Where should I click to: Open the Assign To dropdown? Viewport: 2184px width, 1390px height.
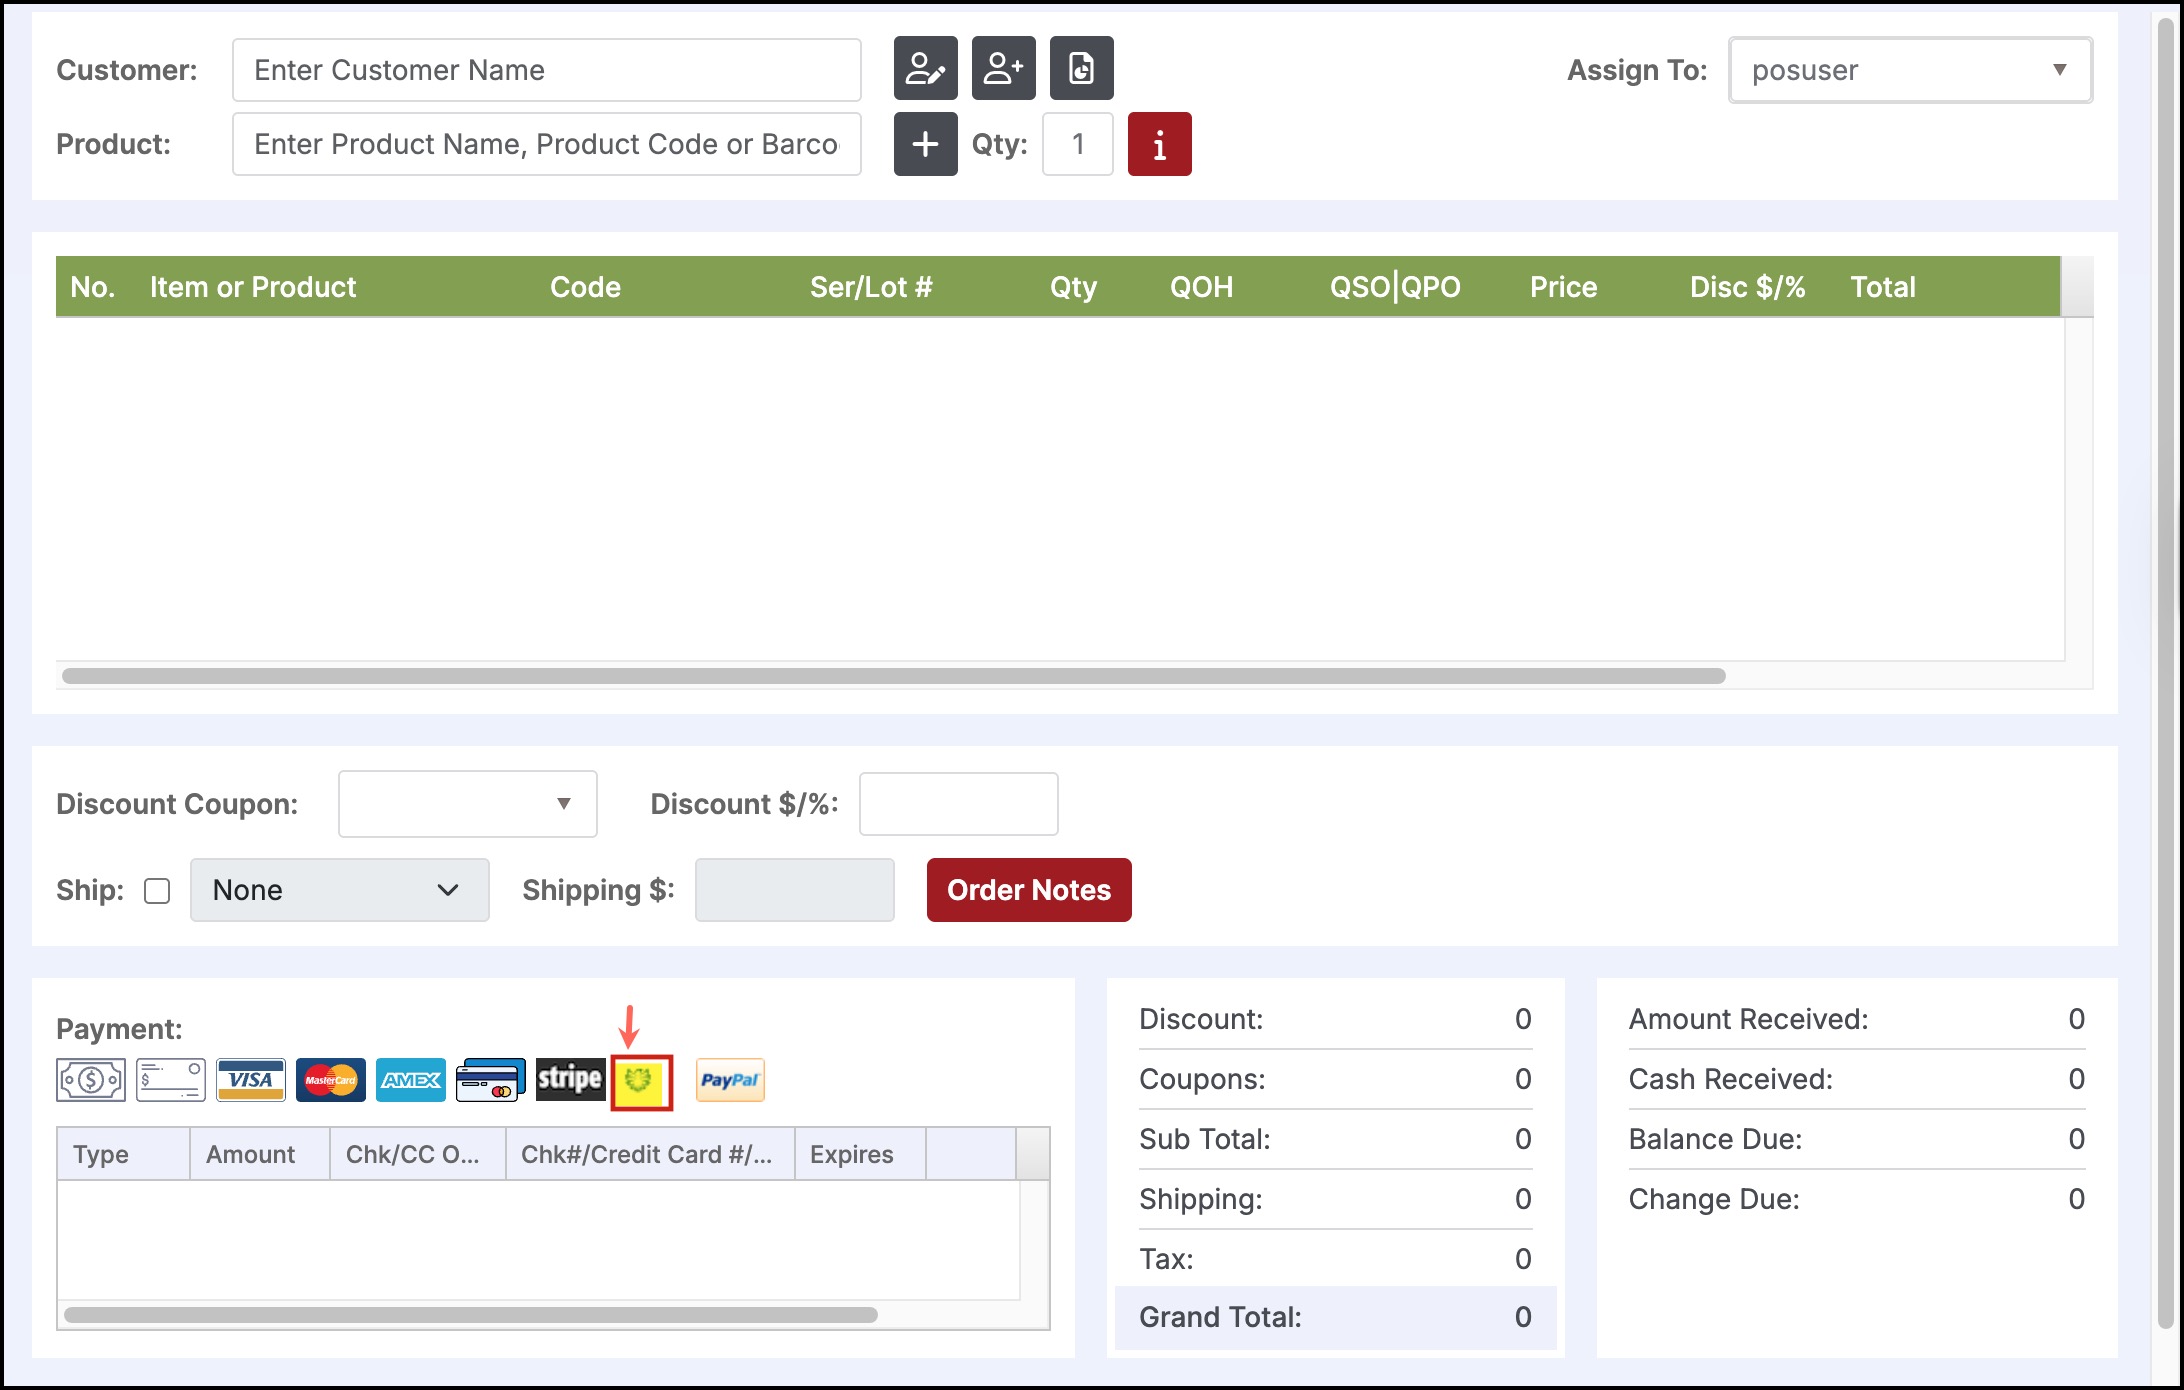[x=1910, y=70]
